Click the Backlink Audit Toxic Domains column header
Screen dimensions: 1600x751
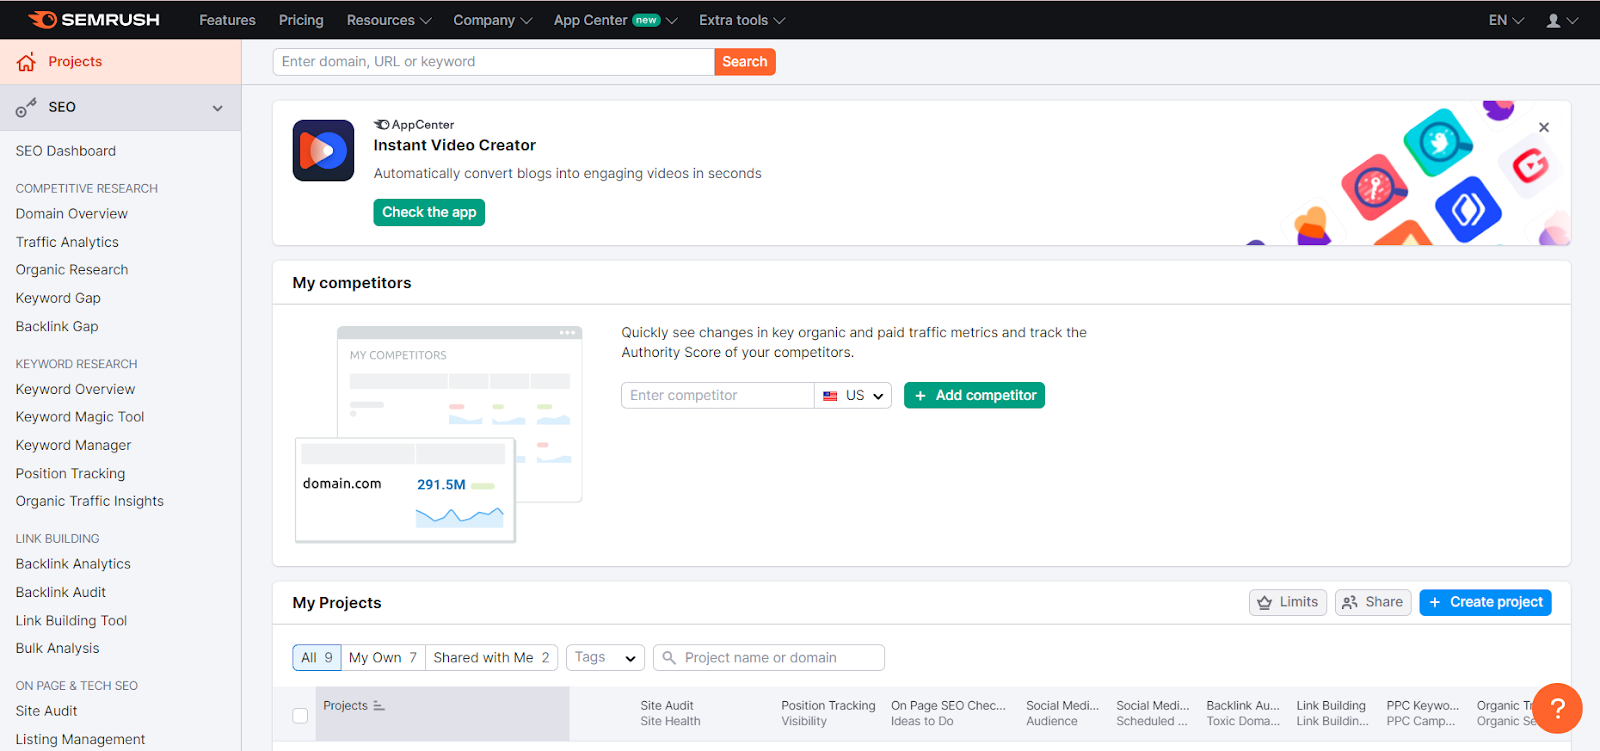(1243, 713)
